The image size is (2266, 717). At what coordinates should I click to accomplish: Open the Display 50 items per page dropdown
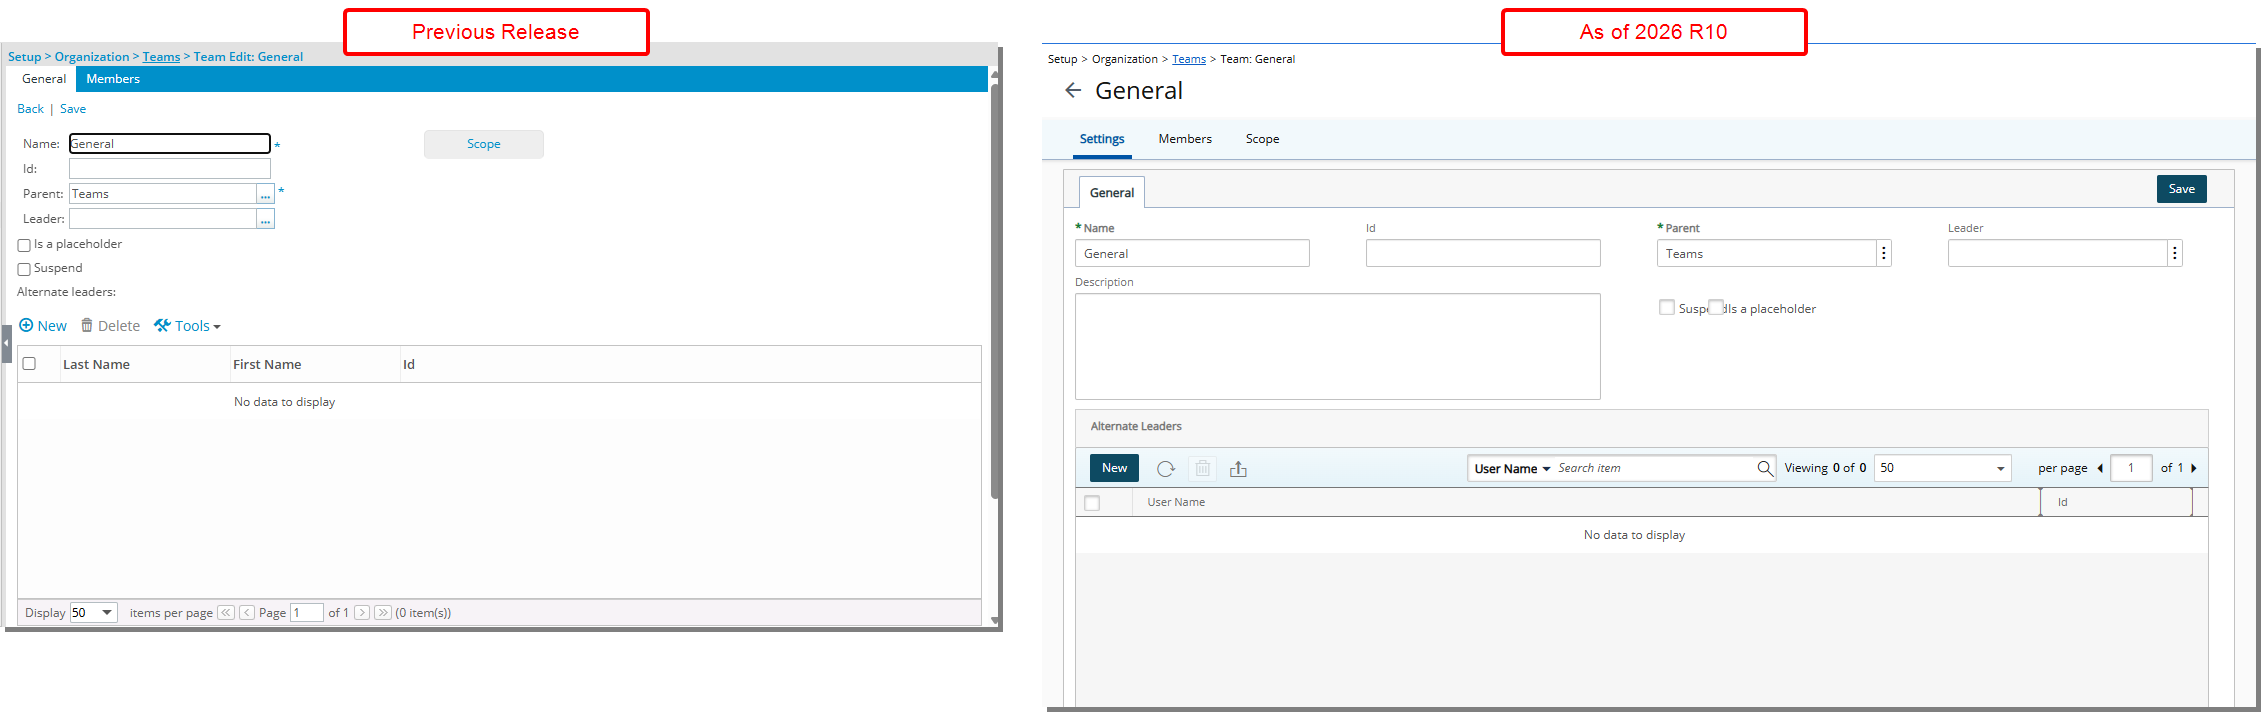pos(94,613)
